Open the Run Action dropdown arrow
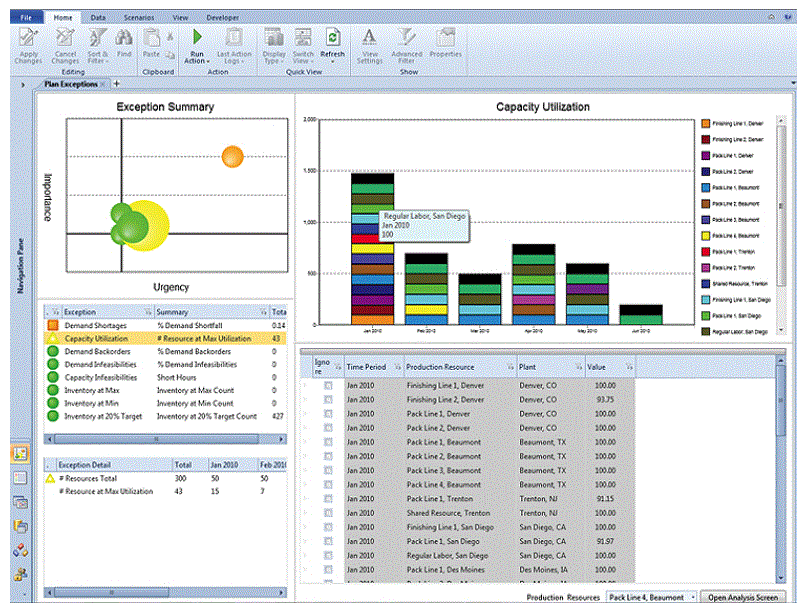Viewport: 805px width, 613px height. click(208, 62)
